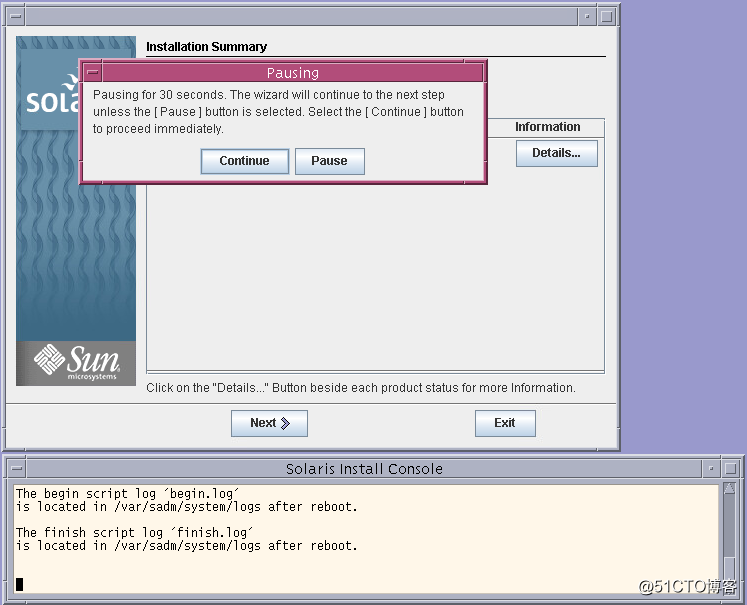Image resolution: width=747 pixels, height=605 pixels.
Task: Click the Exit button
Action: click(x=505, y=423)
